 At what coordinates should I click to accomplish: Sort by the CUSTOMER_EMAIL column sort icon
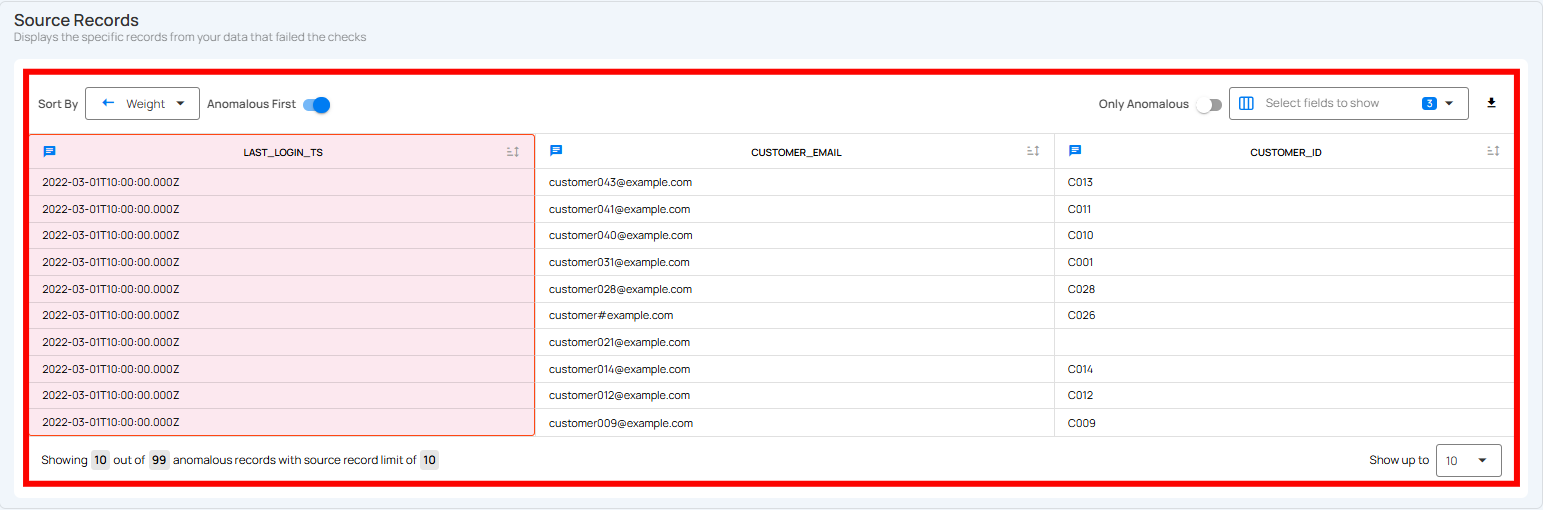(x=1033, y=152)
